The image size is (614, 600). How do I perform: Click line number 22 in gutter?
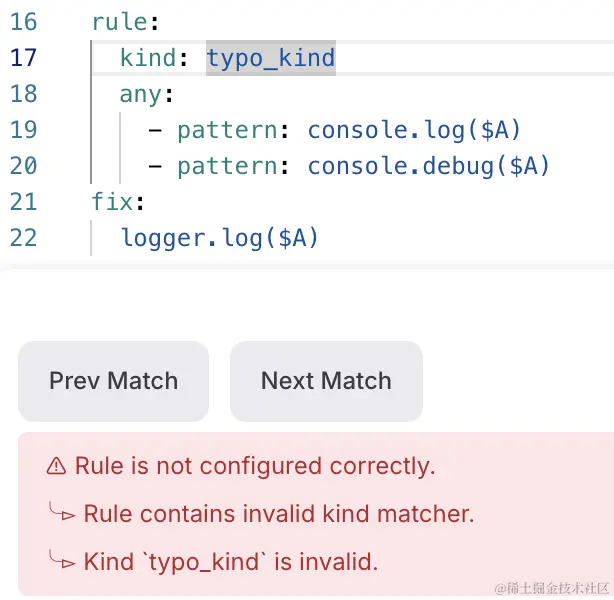pyautogui.click(x=23, y=238)
